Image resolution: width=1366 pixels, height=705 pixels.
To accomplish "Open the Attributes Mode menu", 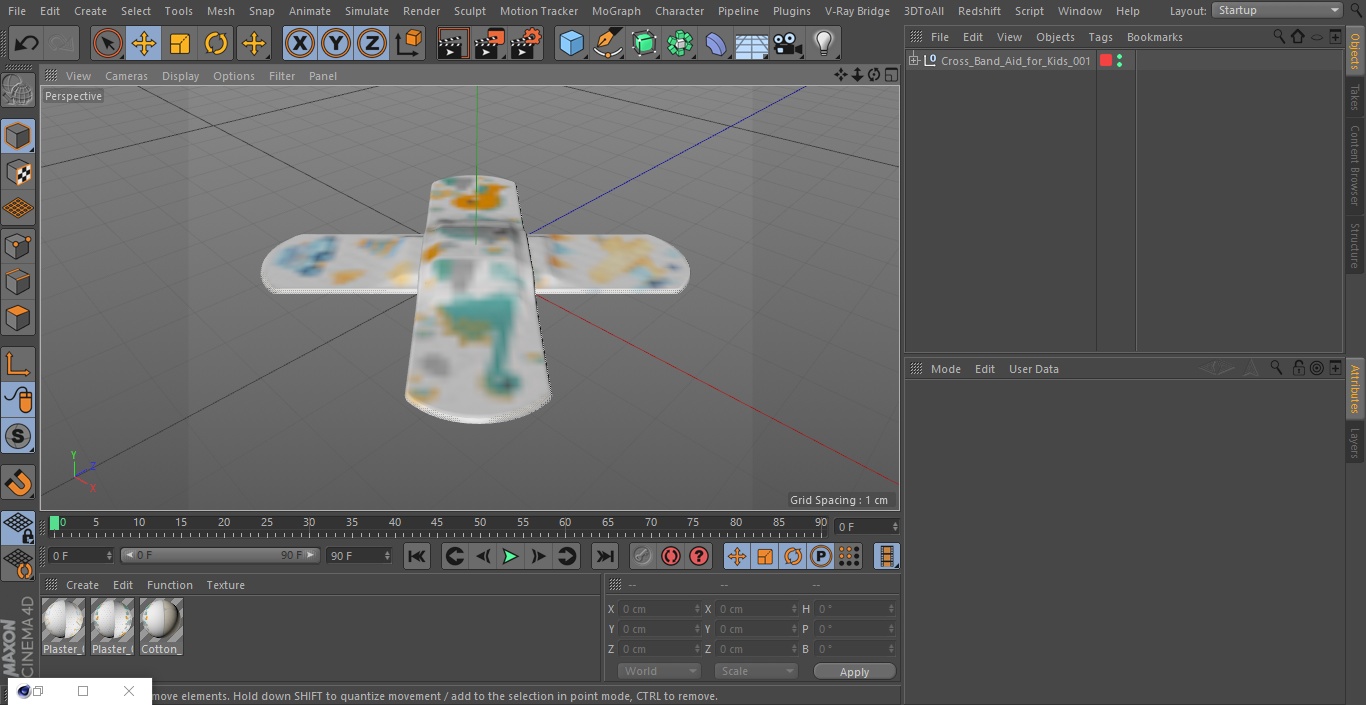I will (x=946, y=369).
